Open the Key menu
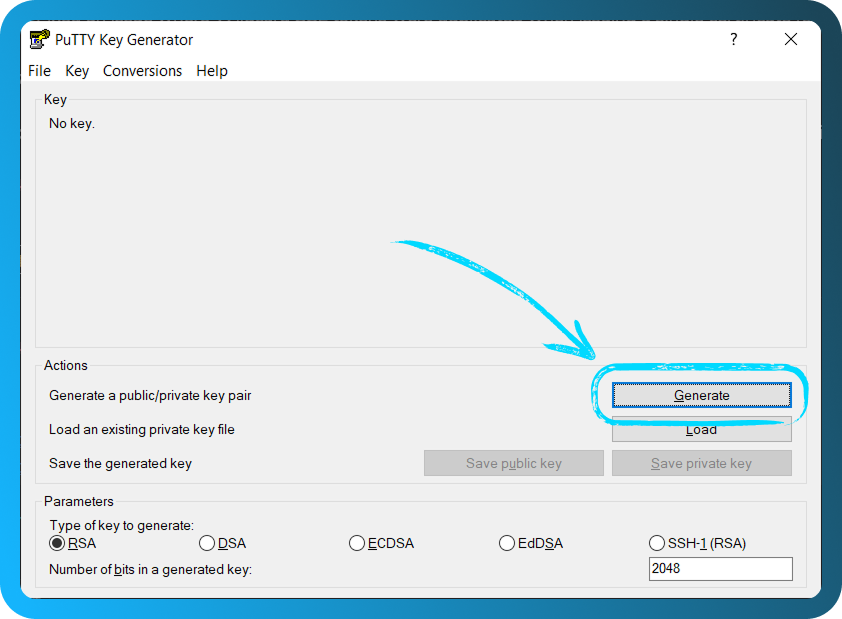 tap(77, 70)
